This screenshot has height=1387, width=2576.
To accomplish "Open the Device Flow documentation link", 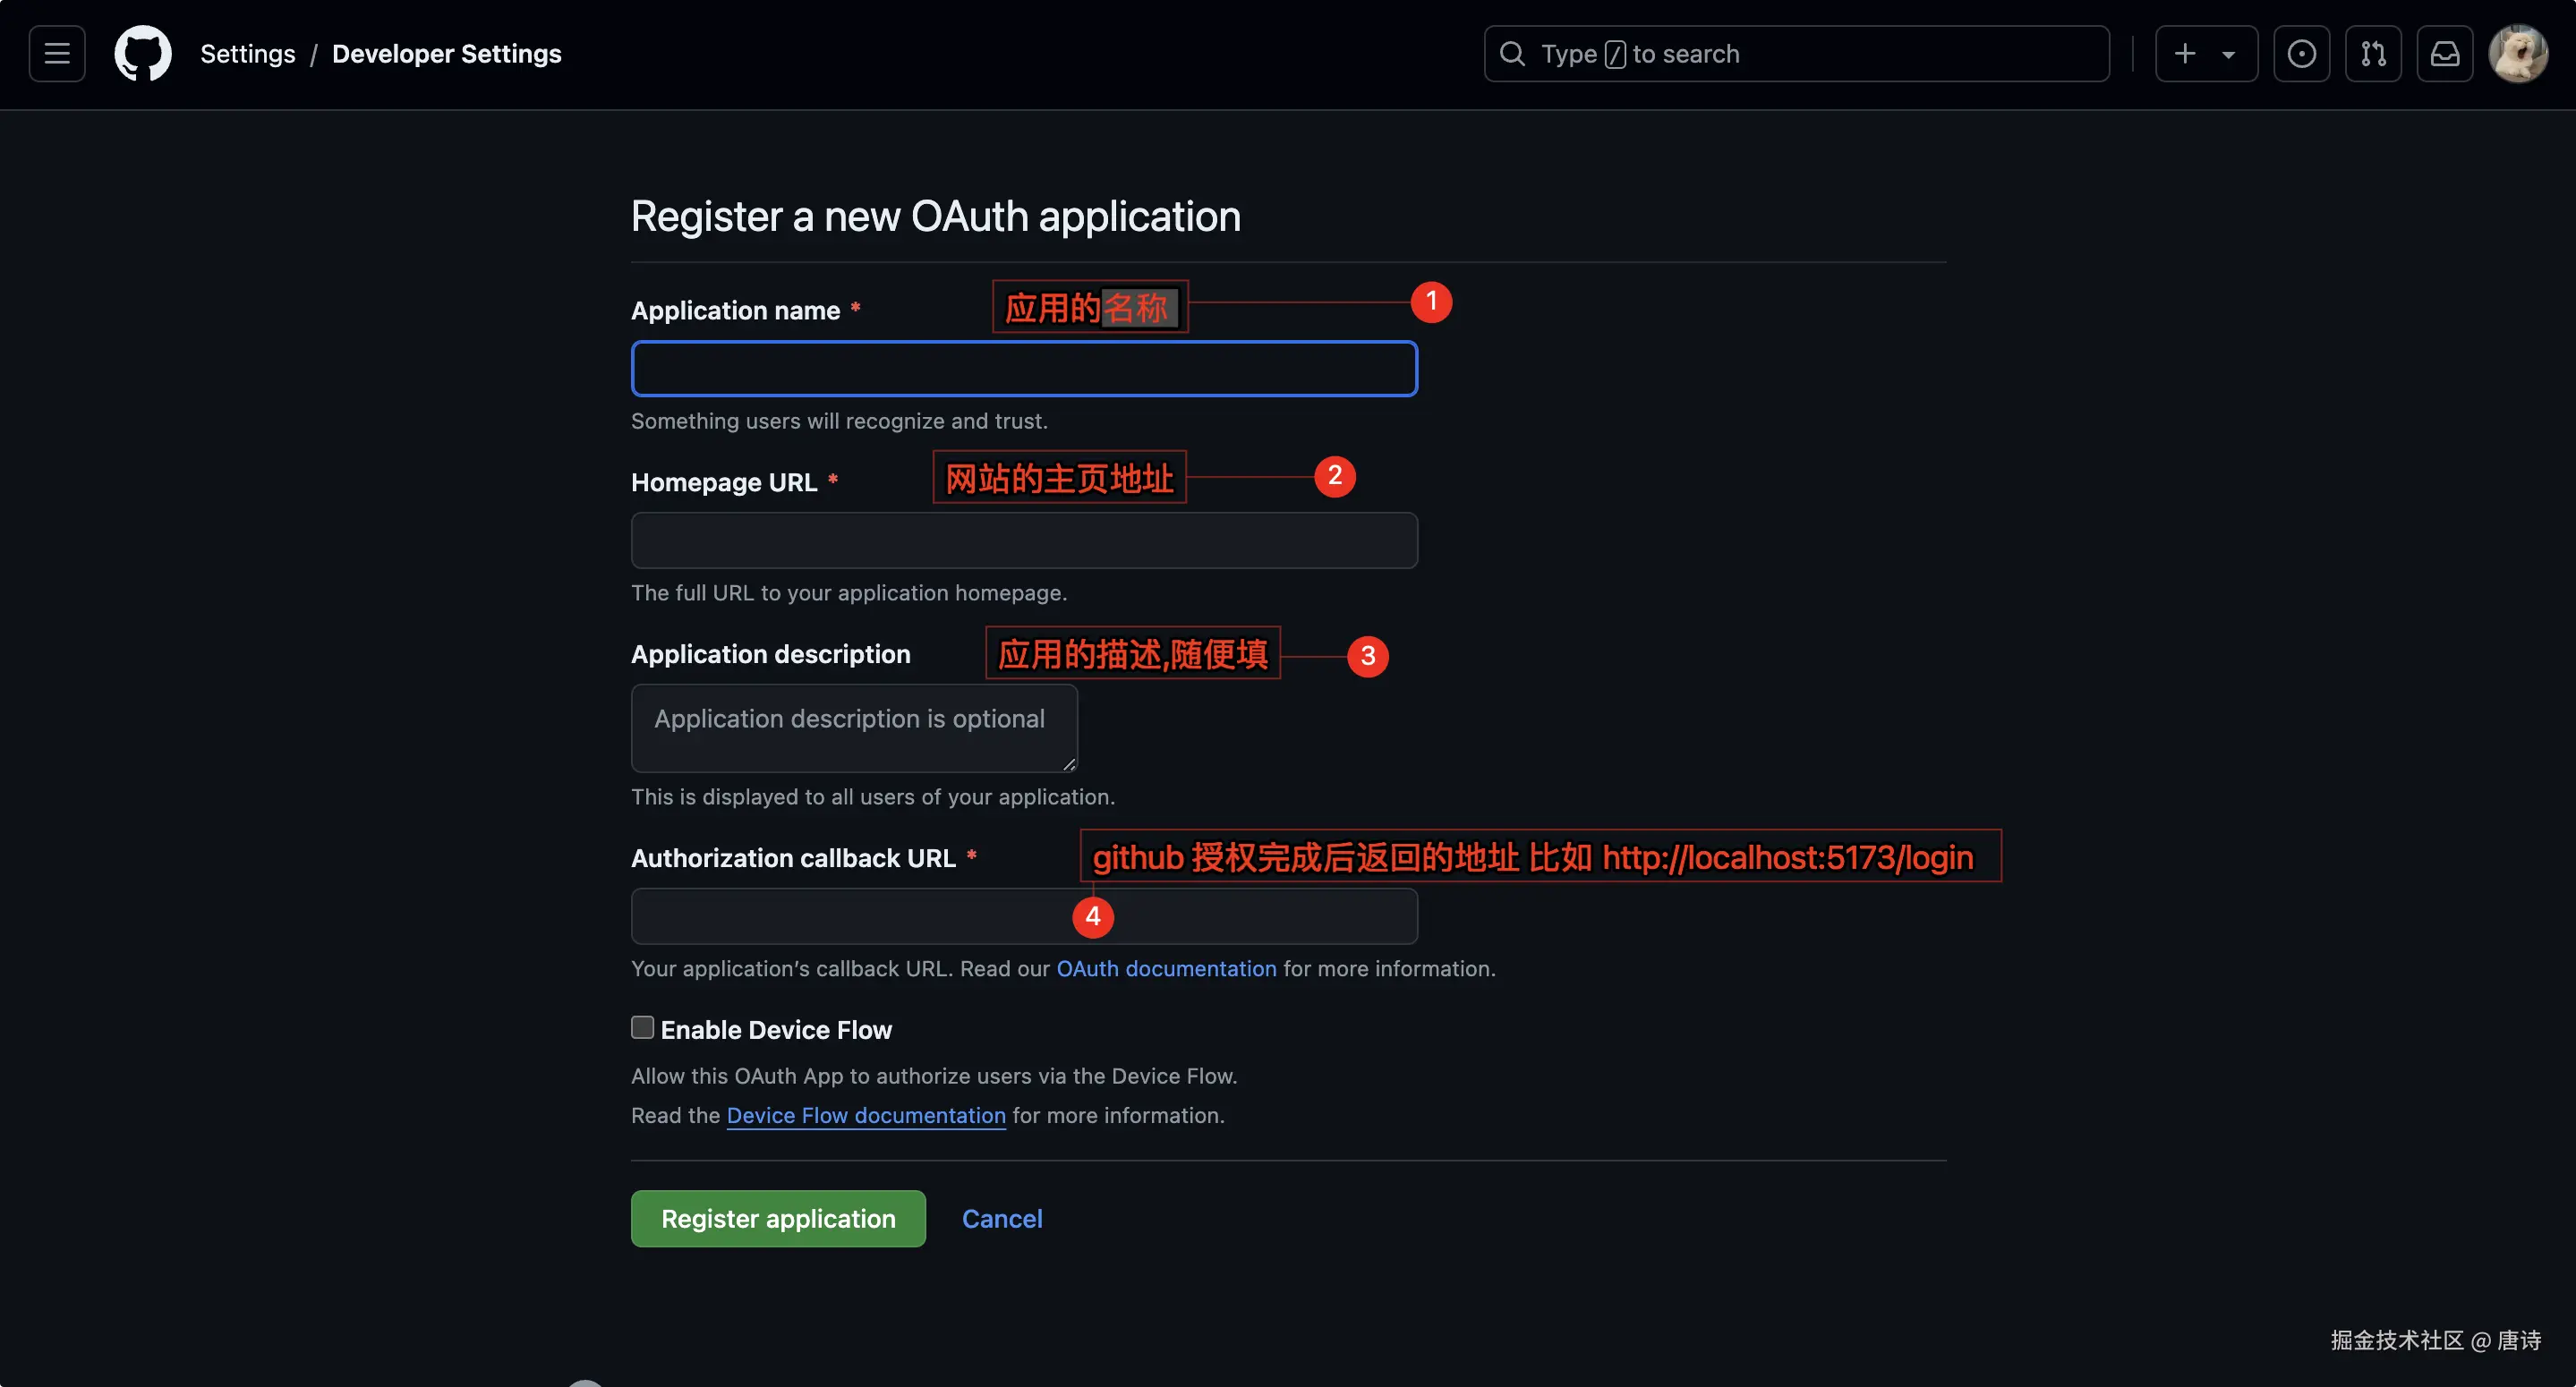I will [x=866, y=1115].
